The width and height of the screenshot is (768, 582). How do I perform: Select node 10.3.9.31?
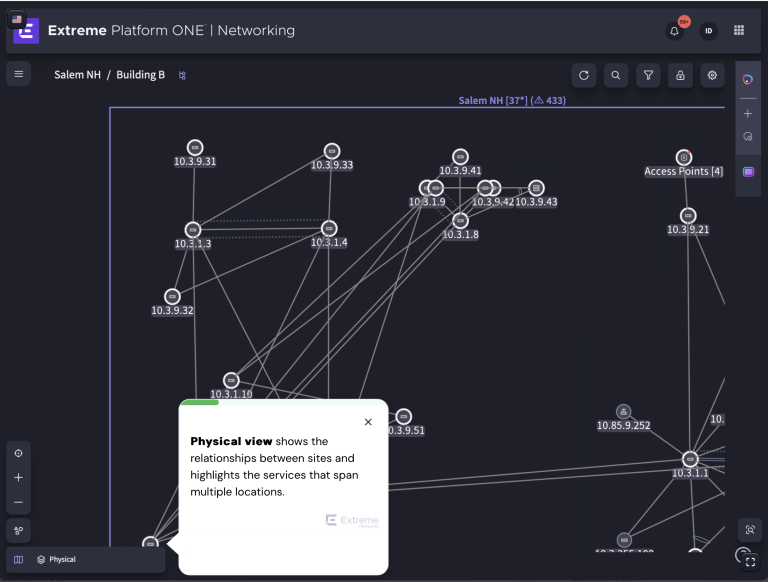pos(195,147)
